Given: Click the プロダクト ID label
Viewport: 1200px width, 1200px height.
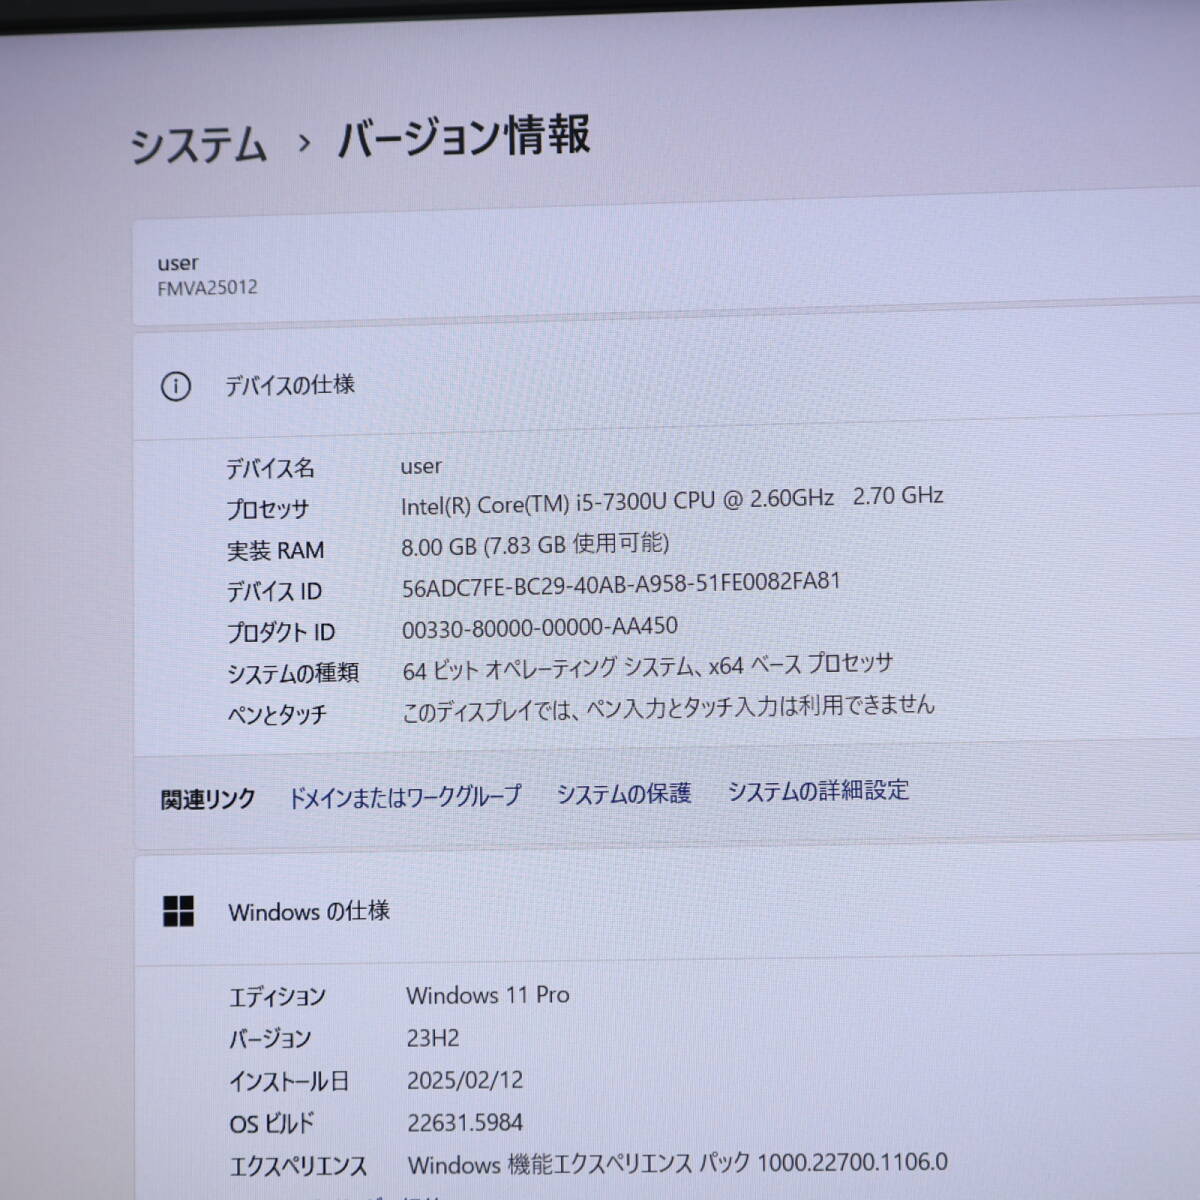Looking at the screenshot, I should (281, 632).
